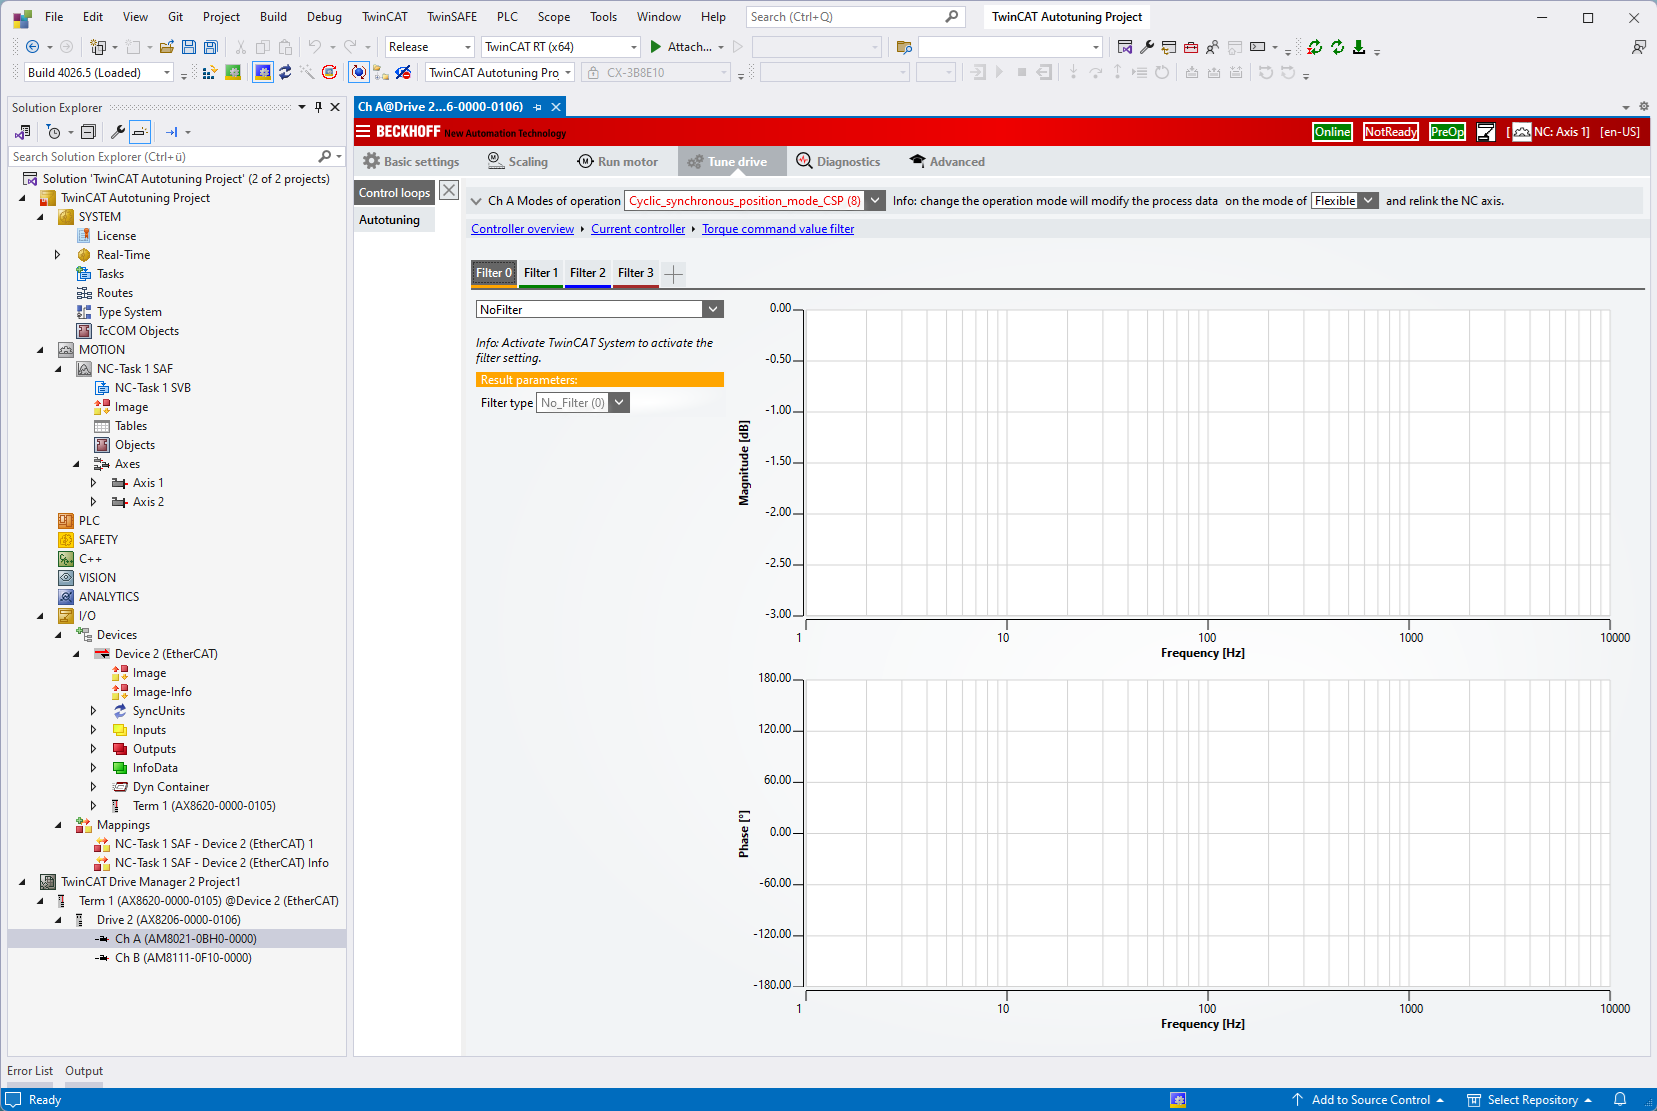This screenshot has height=1111, width=1657.
Task: Click the Restart TwinCAT in Config Mode icon
Action: tap(263, 72)
